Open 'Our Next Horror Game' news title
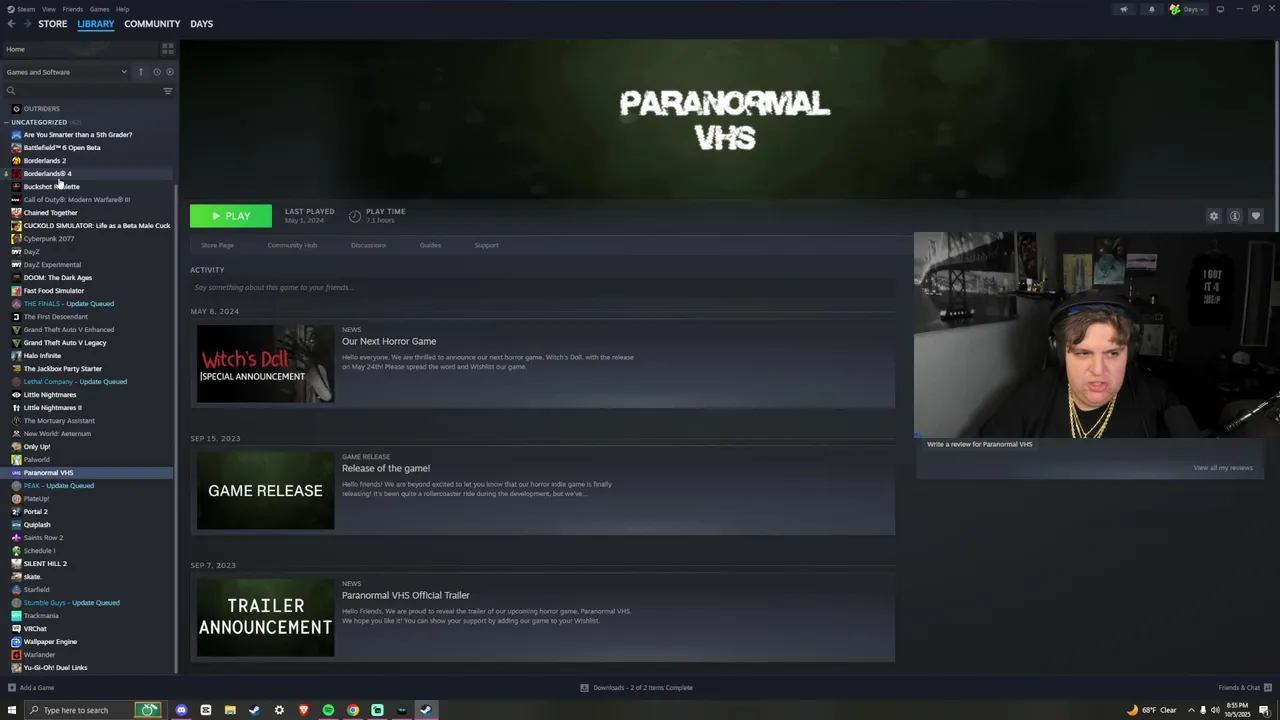Image resolution: width=1280 pixels, height=720 pixels. point(389,341)
